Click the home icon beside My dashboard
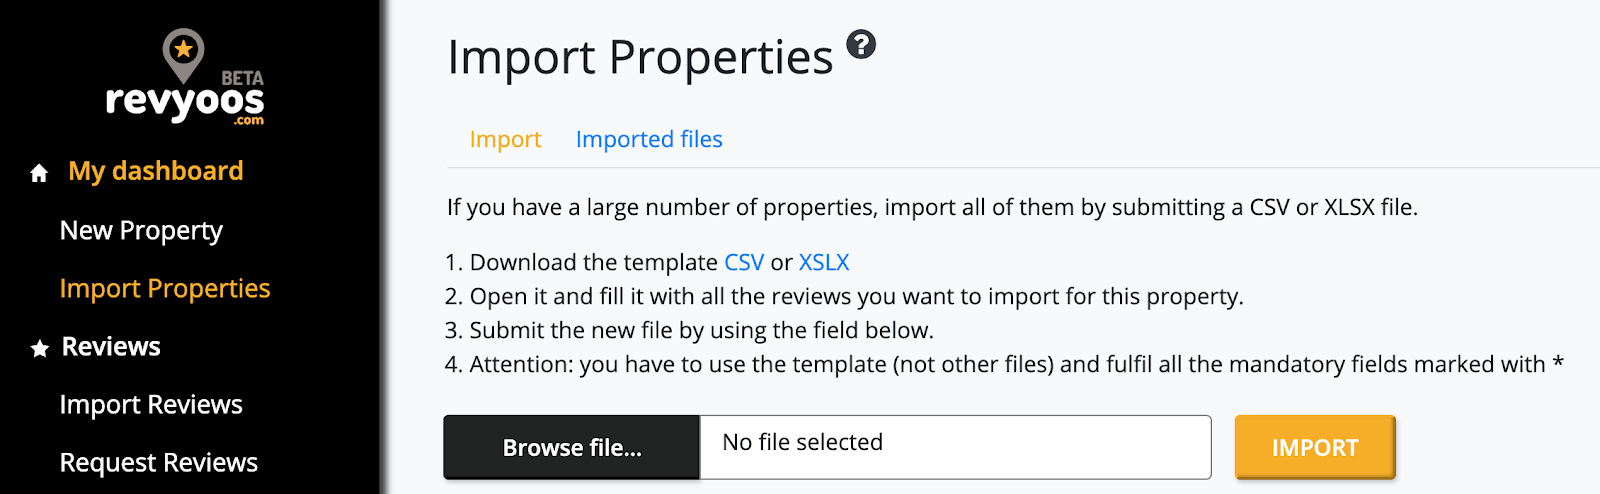Viewport: 1600px width, 494px height. pos(39,173)
